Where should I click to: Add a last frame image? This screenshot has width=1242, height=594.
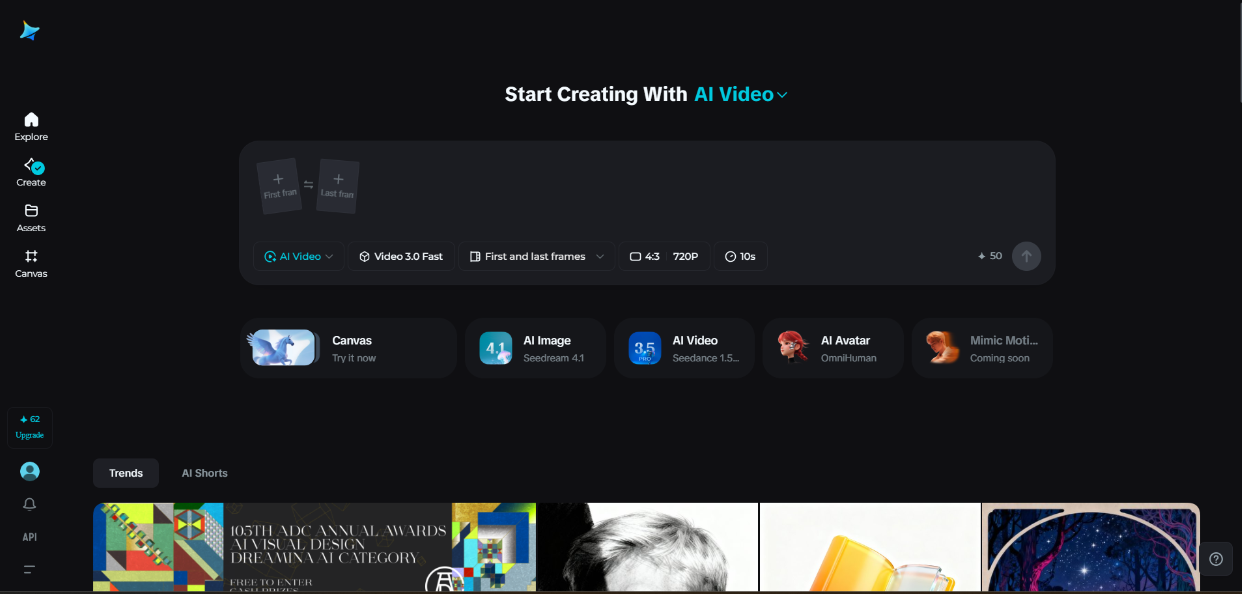pyautogui.click(x=338, y=186)
